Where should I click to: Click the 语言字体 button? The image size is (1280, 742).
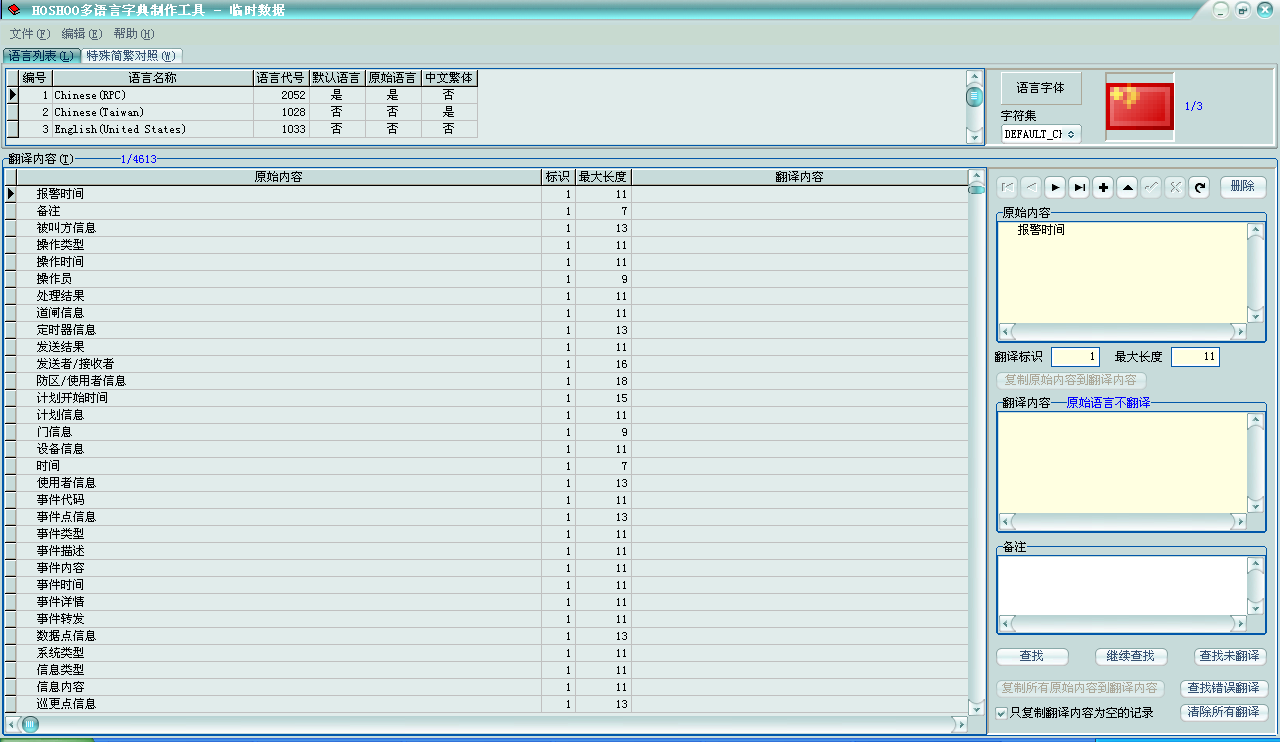pos(1041,88)
